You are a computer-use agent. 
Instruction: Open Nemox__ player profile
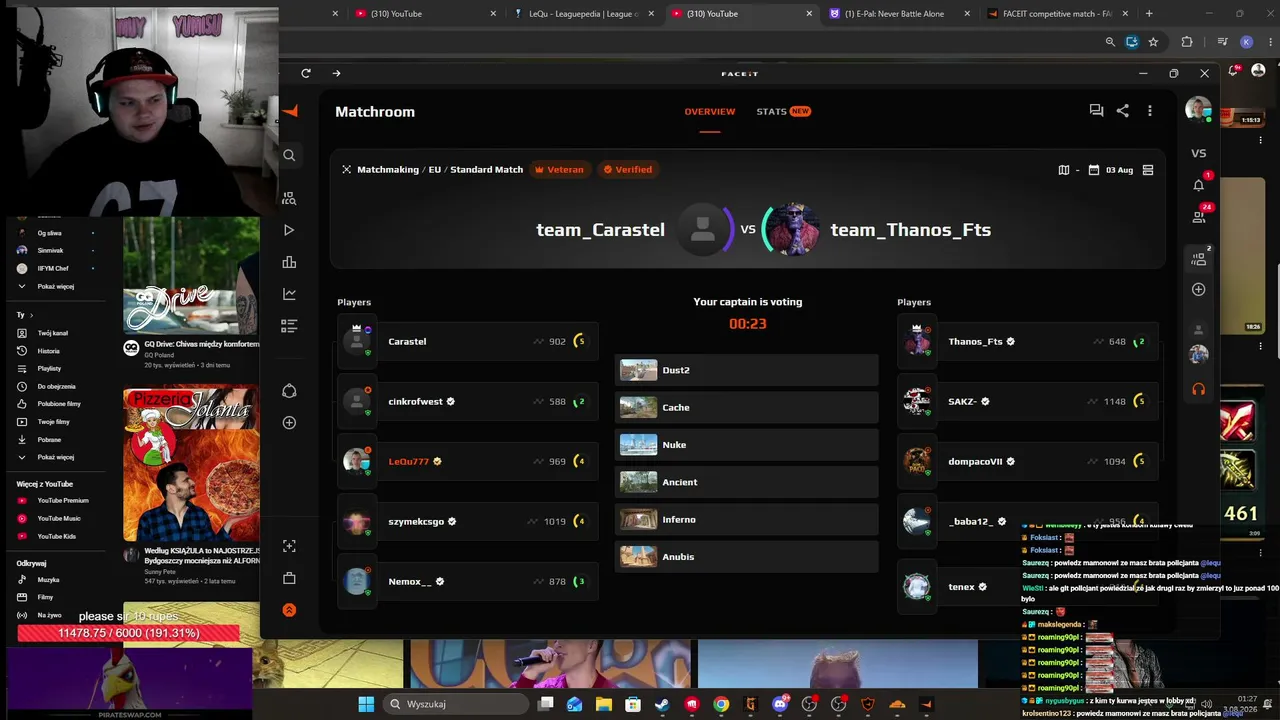point(468,581)
